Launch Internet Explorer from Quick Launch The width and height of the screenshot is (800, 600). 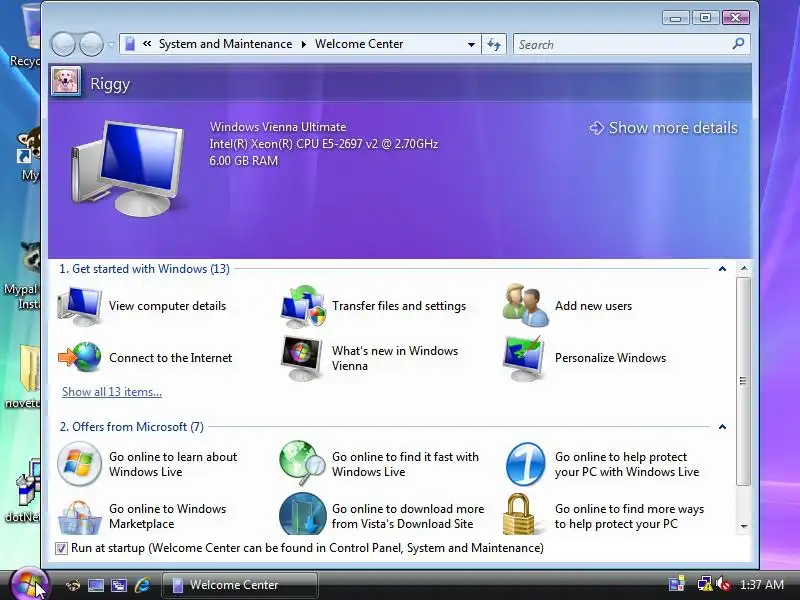tap(142, 585)
